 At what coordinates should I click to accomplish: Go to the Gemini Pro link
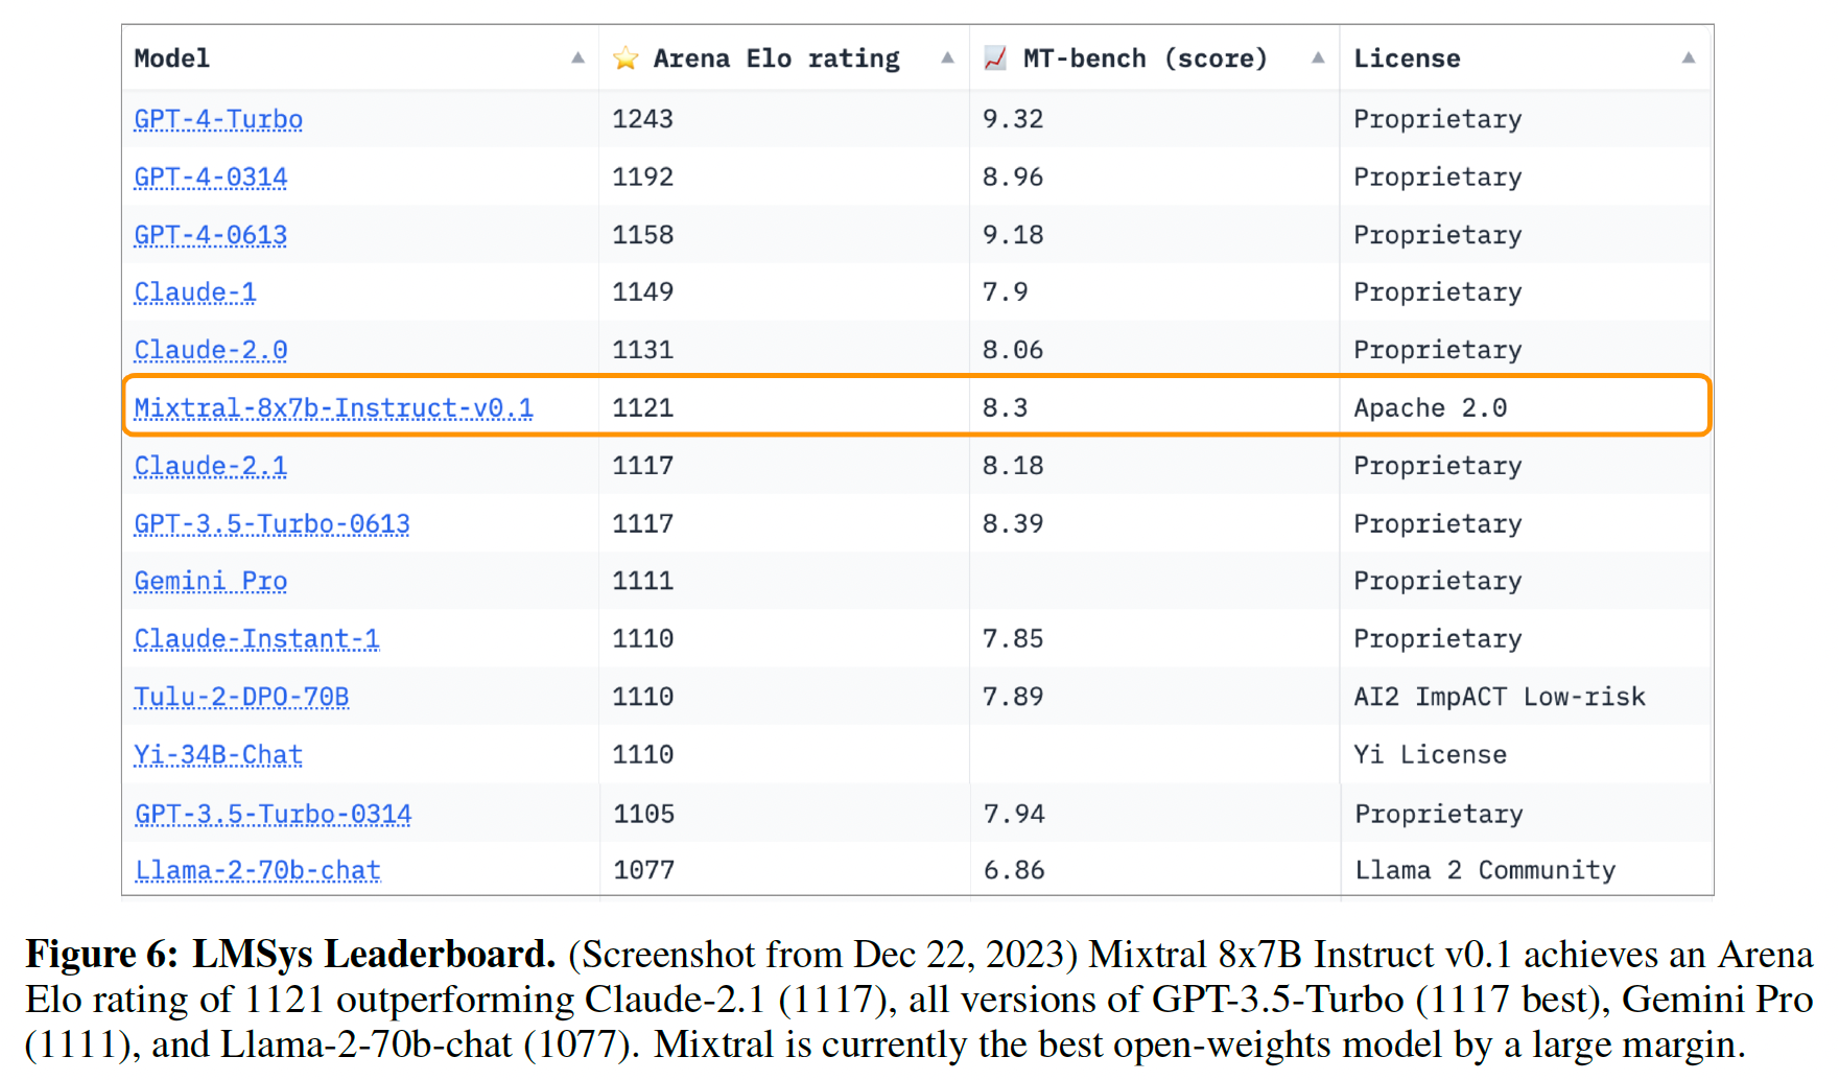pyautogui.click(x=210, y=581)
